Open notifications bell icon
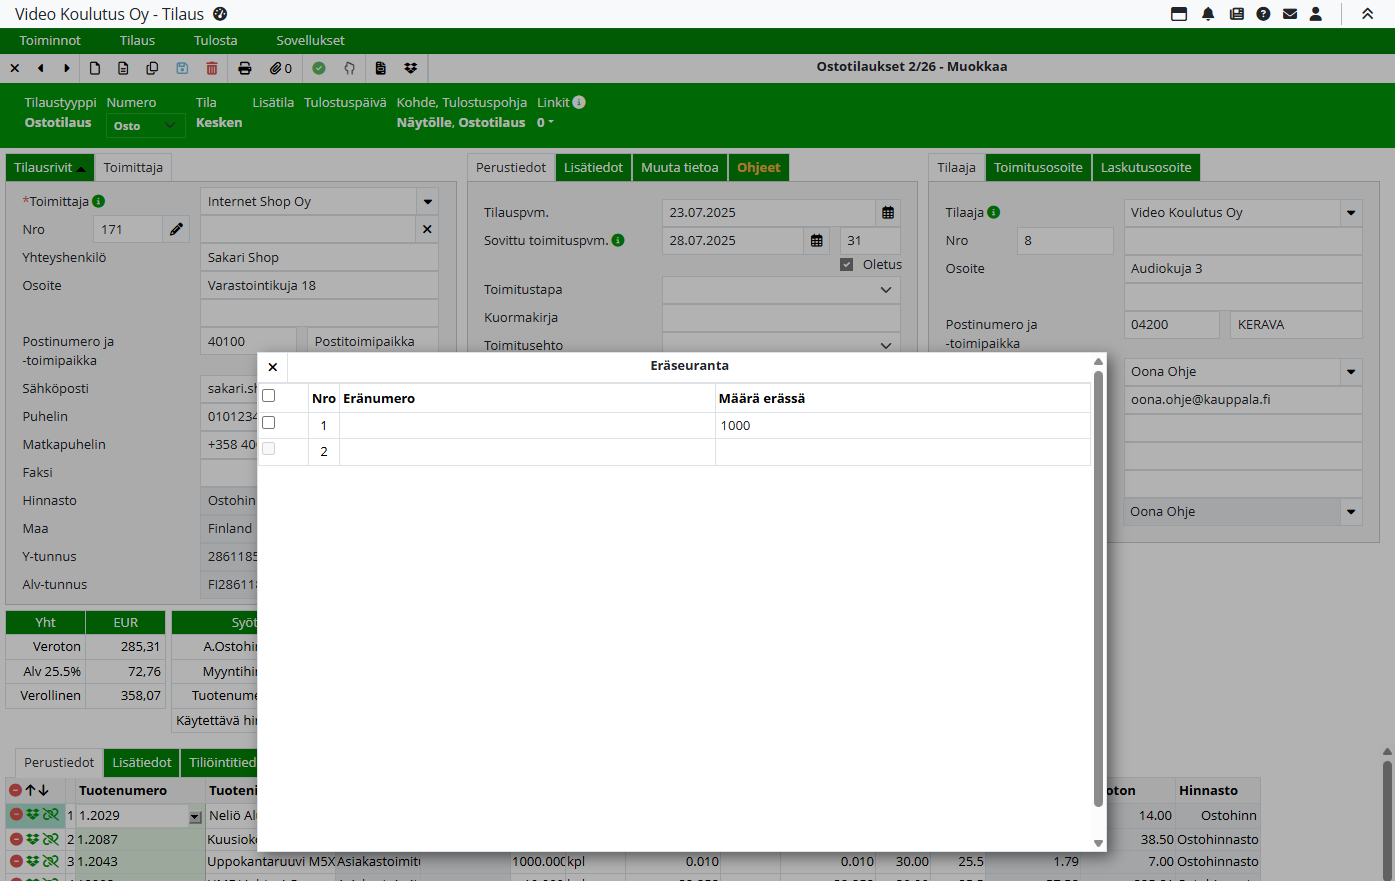 coord(1208,14)
